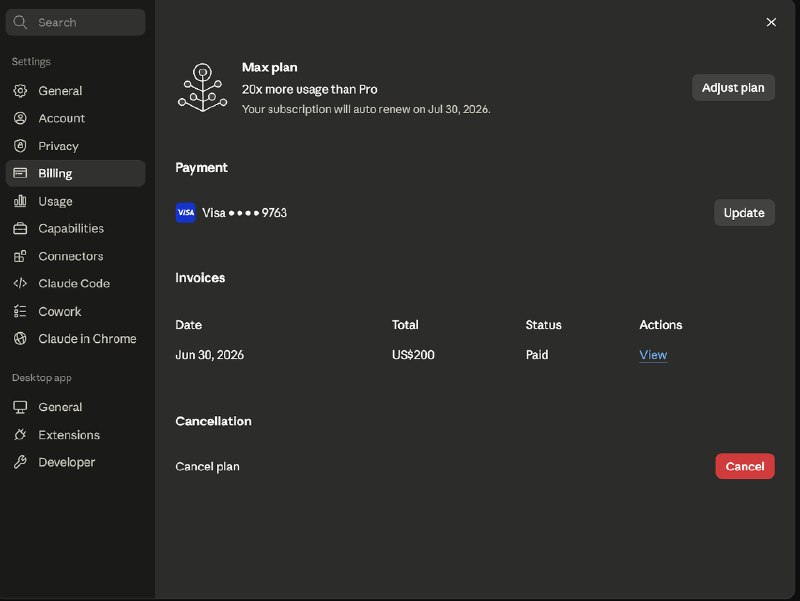Click the Visa card logo
Viewport: 800px width, 601px height.
186,212
